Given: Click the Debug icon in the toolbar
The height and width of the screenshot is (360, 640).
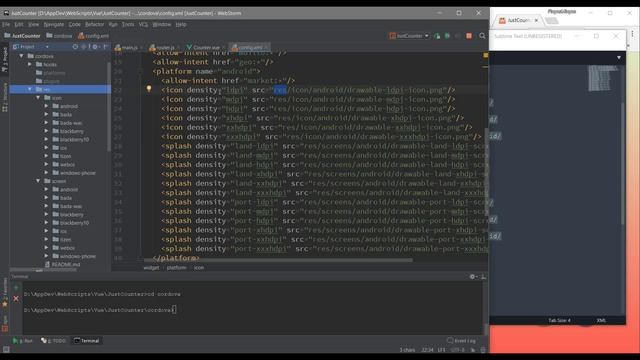Looking at the screenshot, I should click(x=447, y=36).
